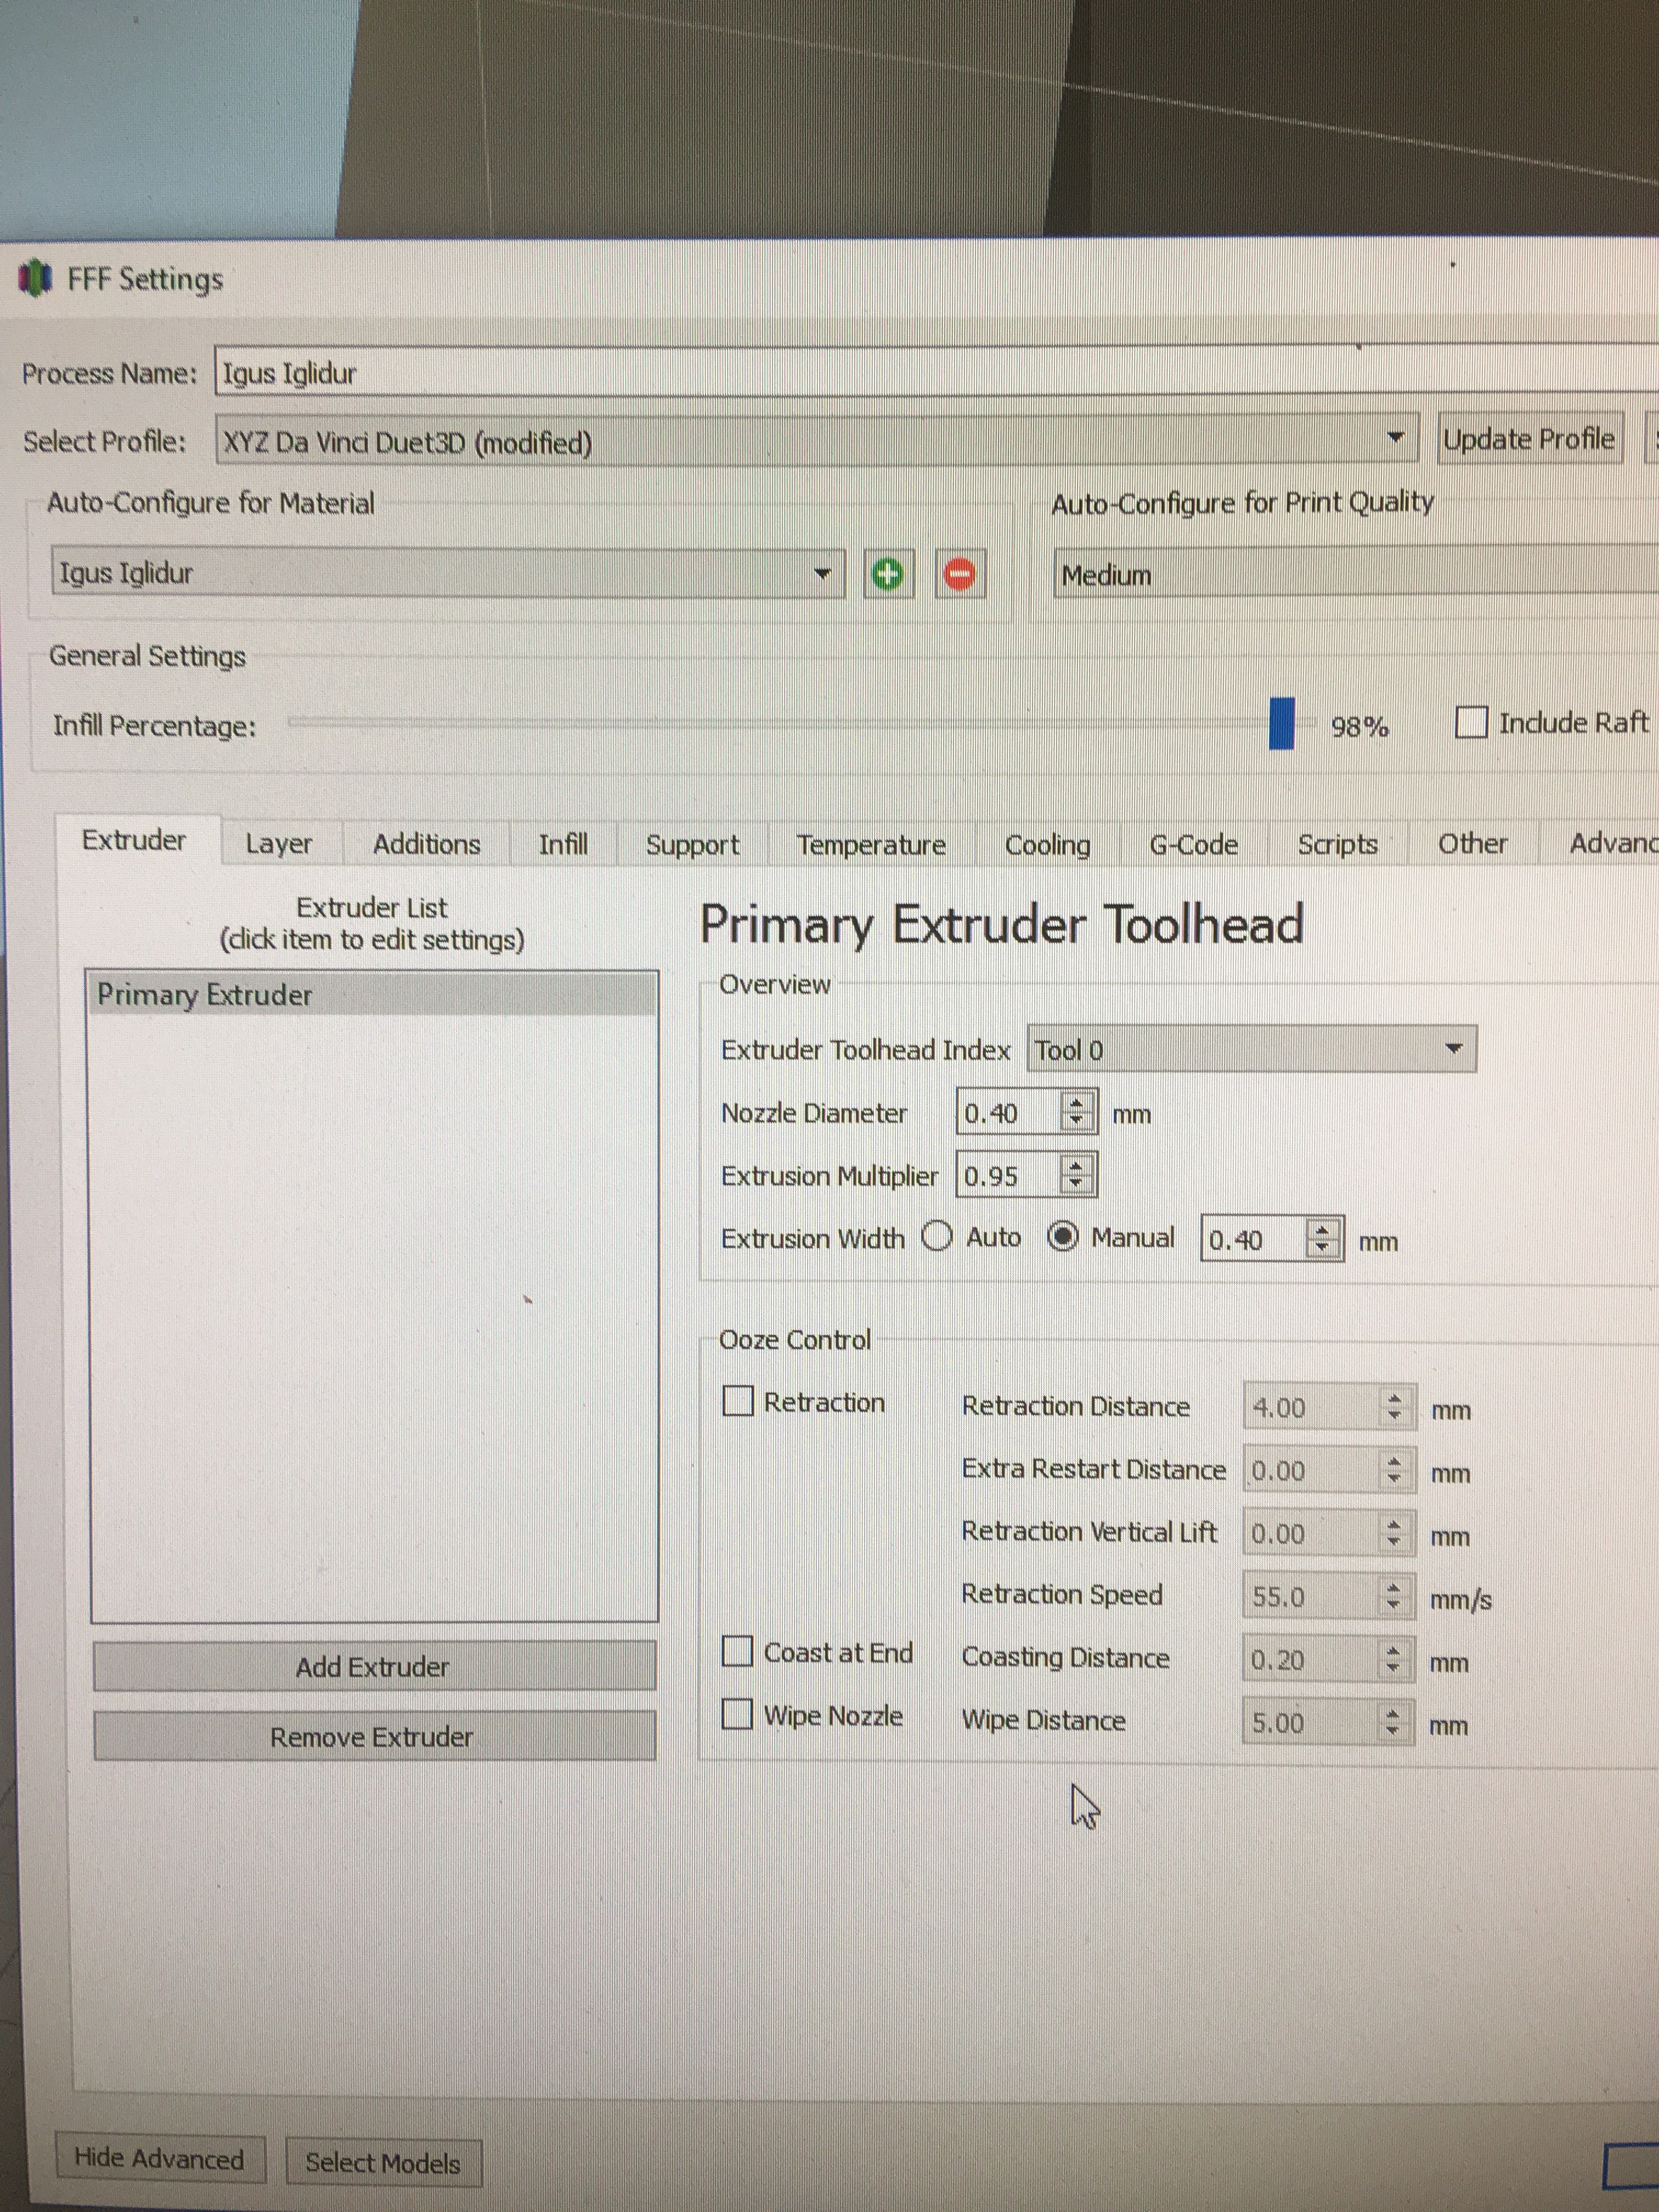
Task: Click the red remove material icon
Action: (959, 574)
